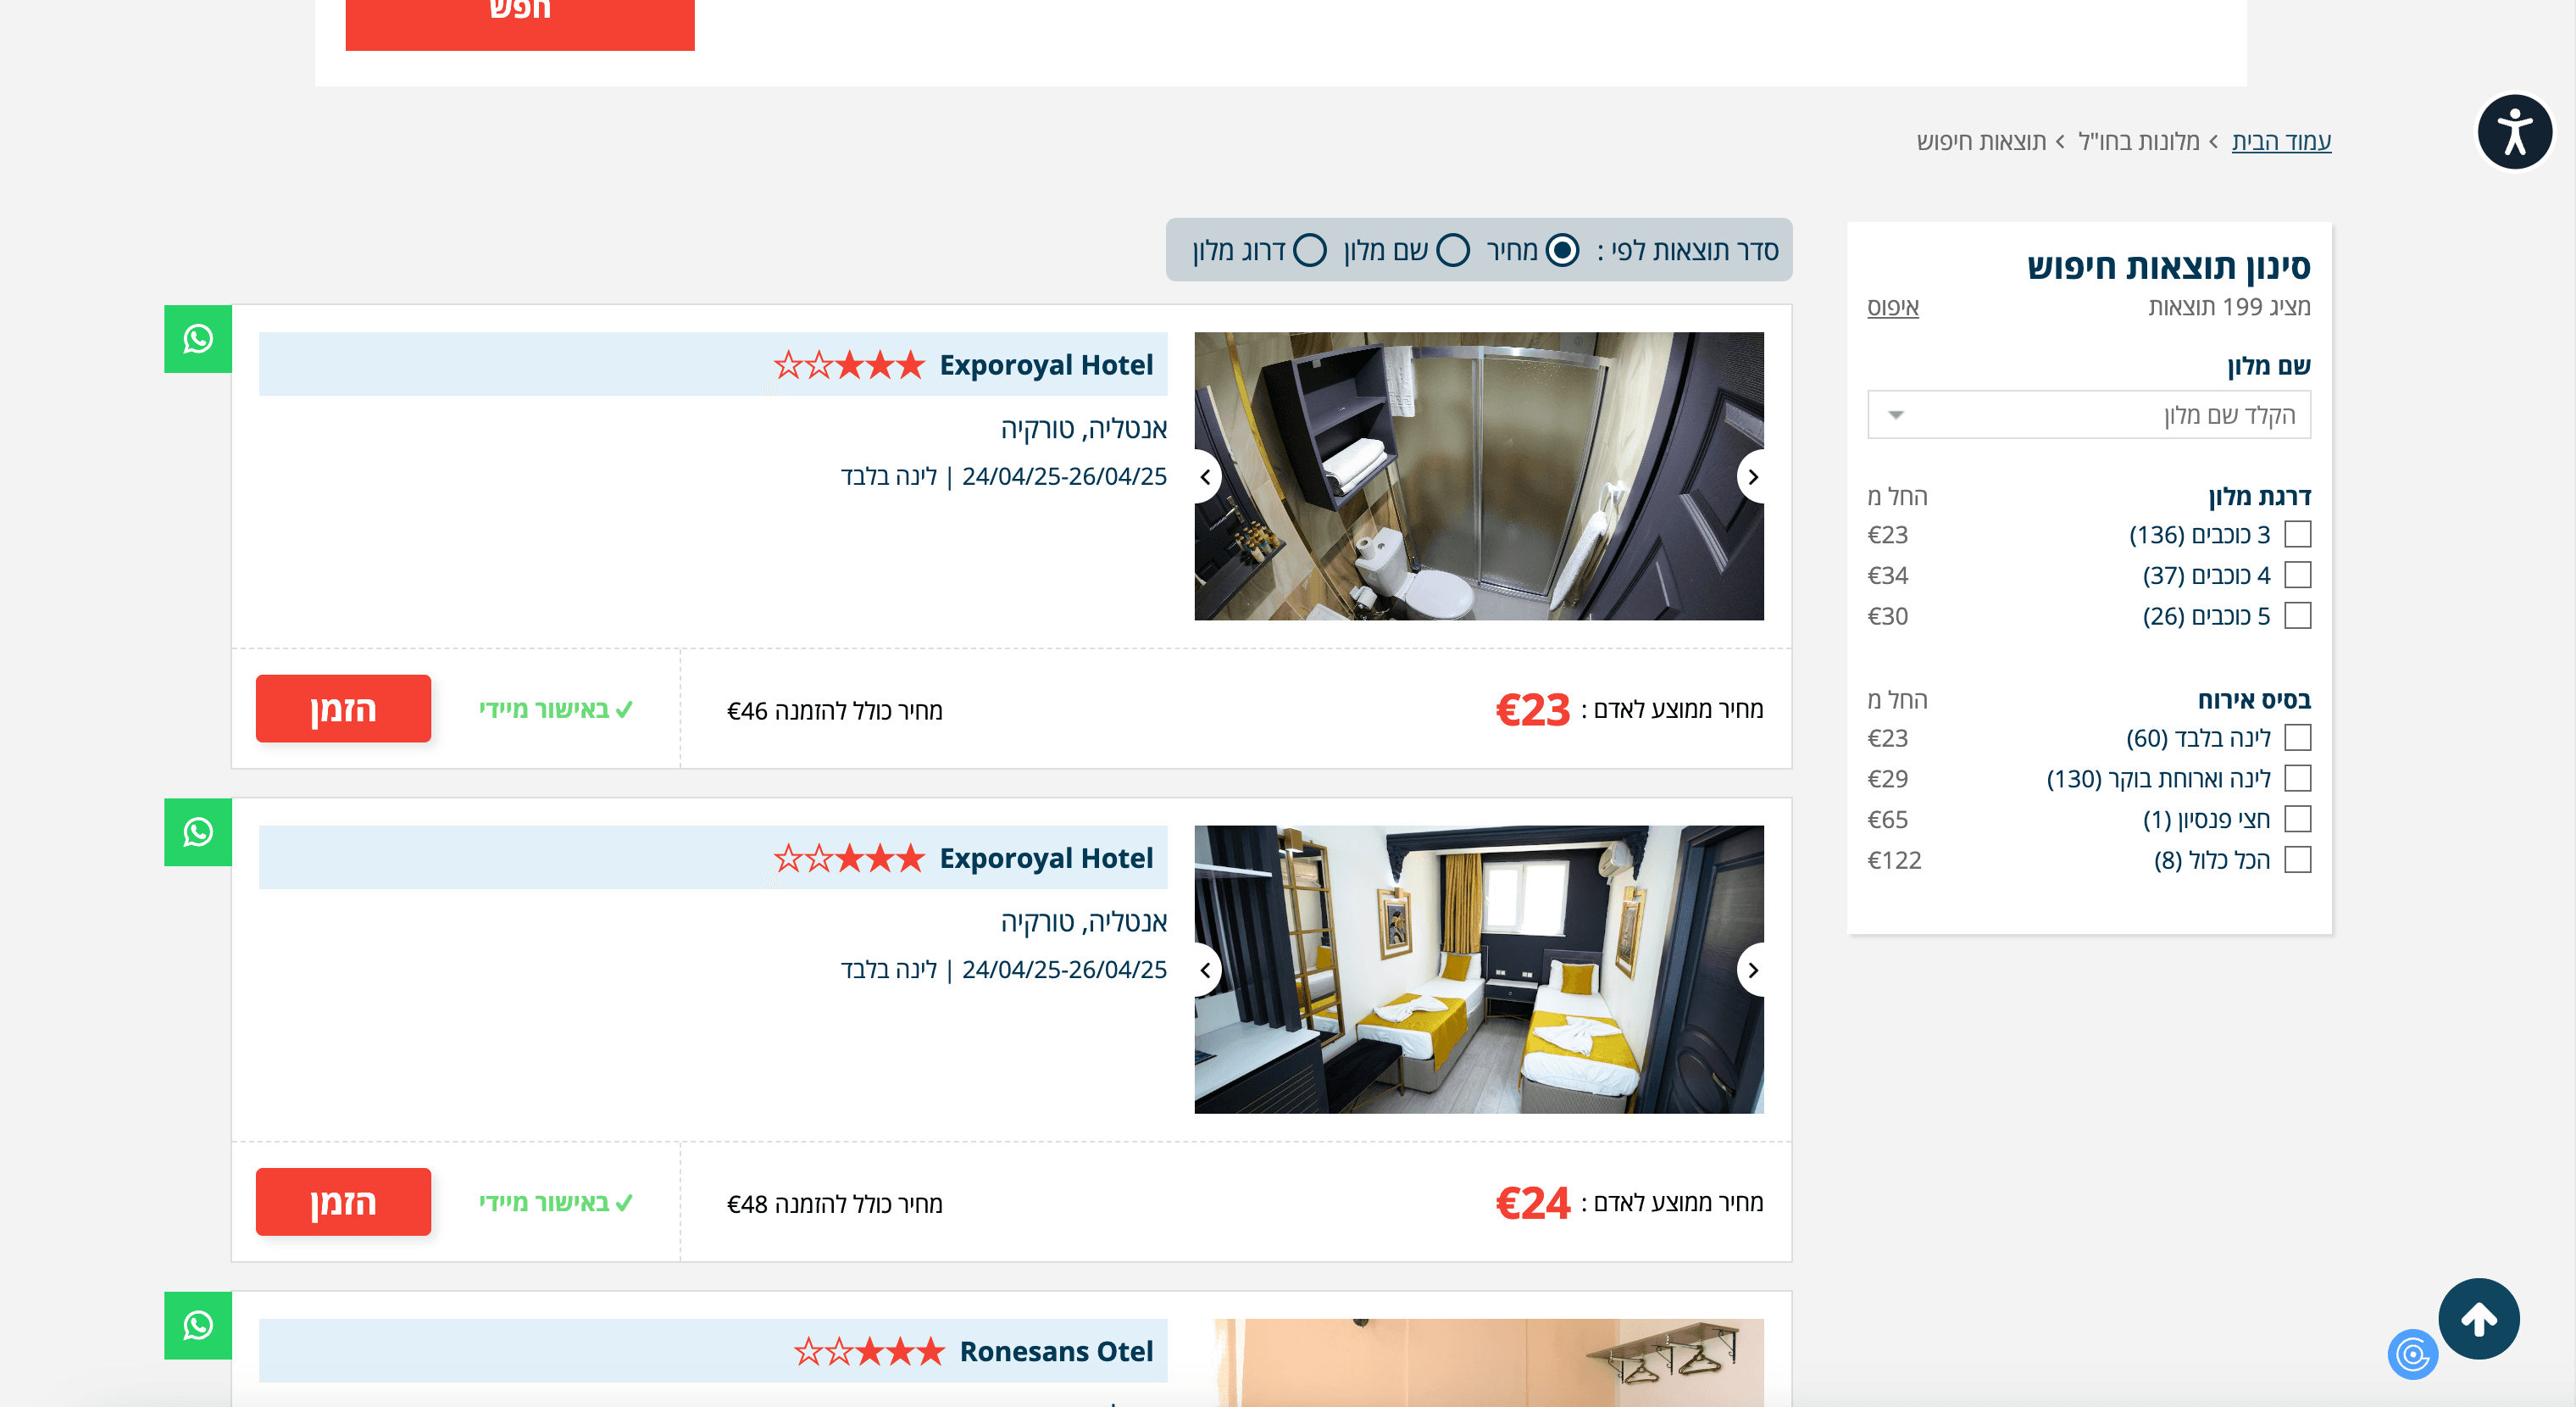Show next photo of first hotel bathroom image
The width and height of the screenshot is (2576, 1407).
pyautogui.click(x=1752, y=477)
